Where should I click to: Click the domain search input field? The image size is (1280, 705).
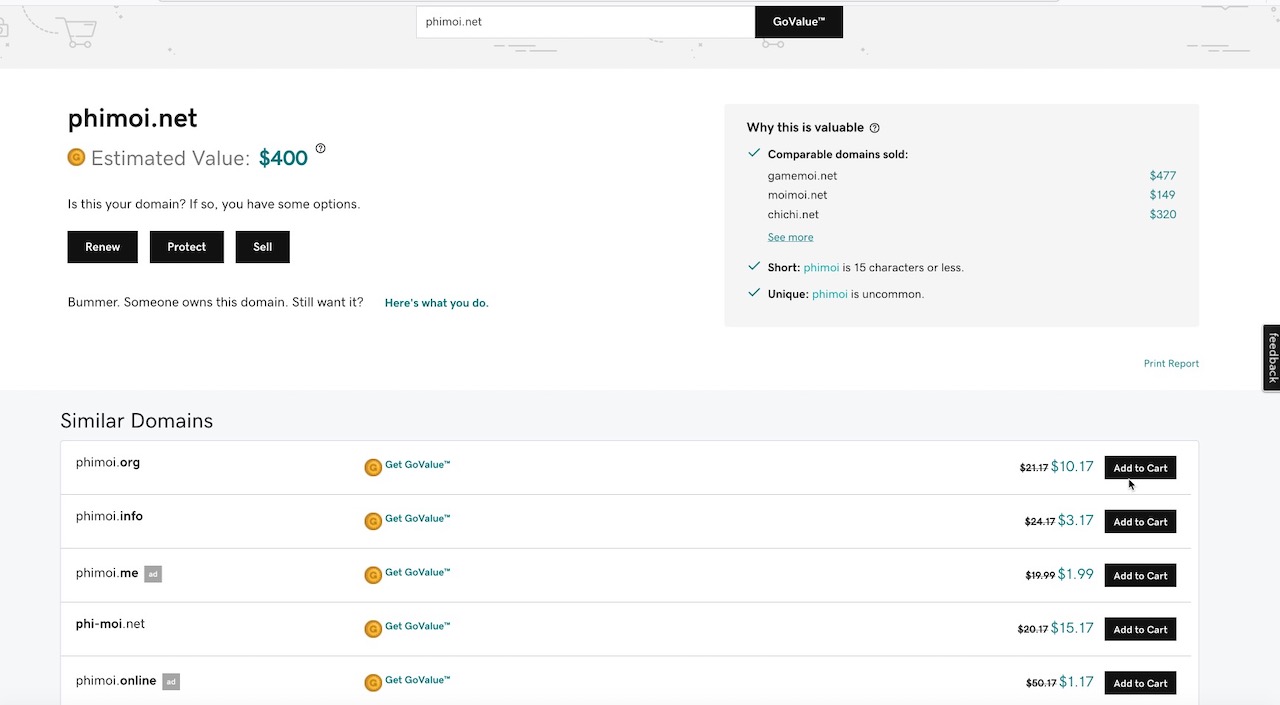[585, 22]
